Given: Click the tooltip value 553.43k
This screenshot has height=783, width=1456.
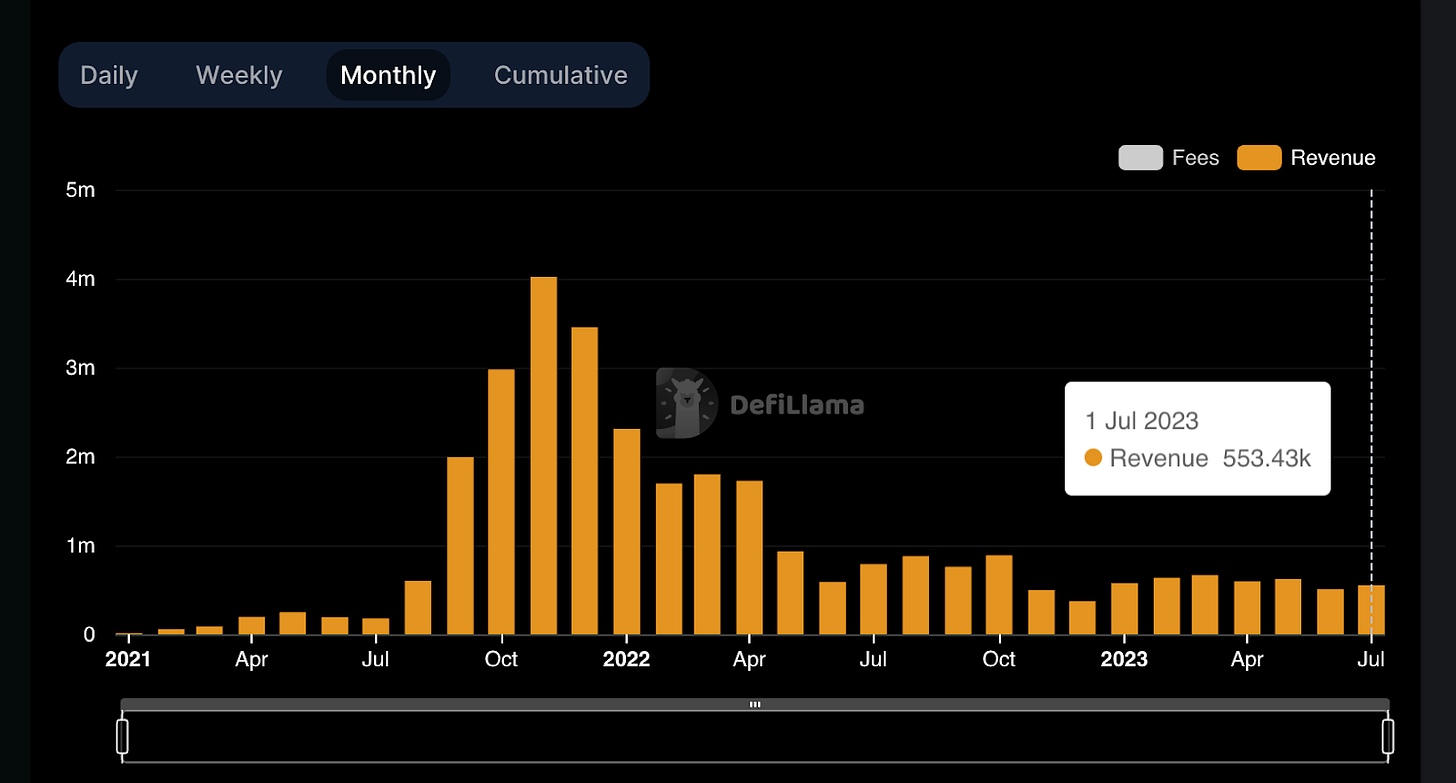Looking at the screenshot, I should (1267, 458).
